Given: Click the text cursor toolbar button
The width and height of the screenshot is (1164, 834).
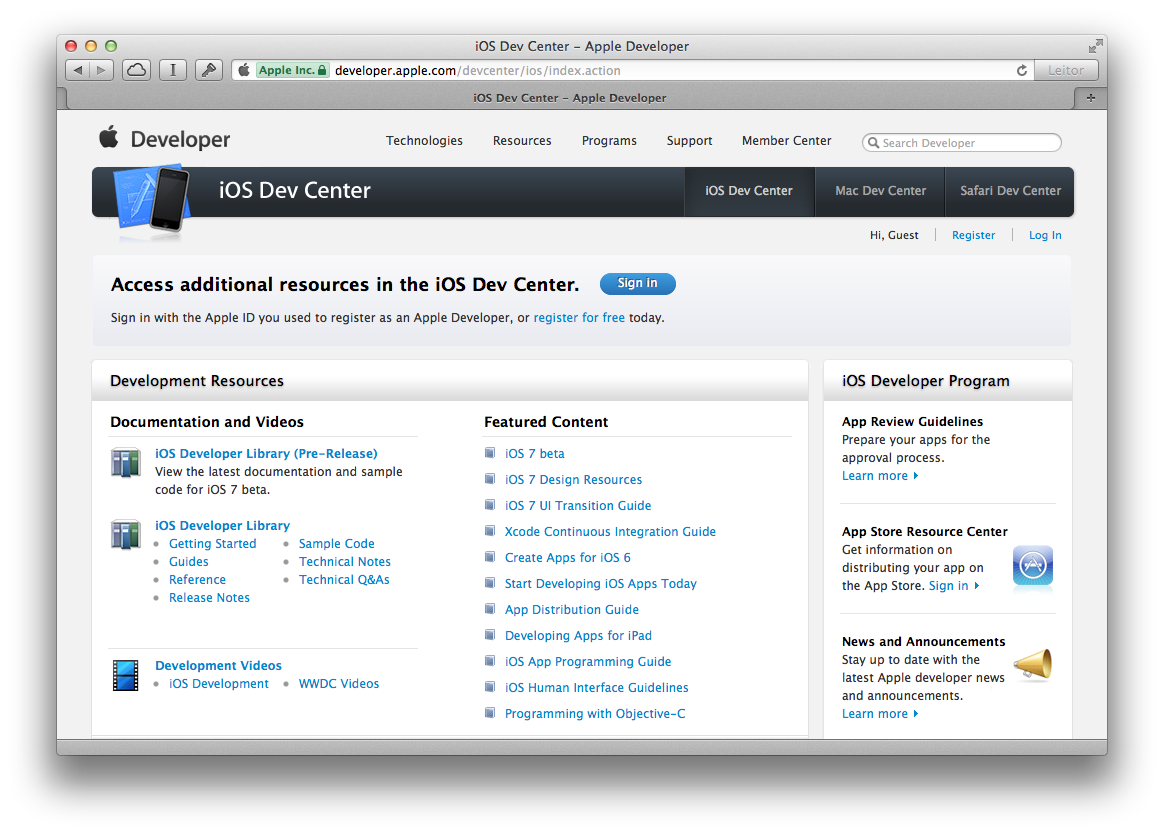Looking at the screenshot, I should pyautogui.click(x=173, y=71).
